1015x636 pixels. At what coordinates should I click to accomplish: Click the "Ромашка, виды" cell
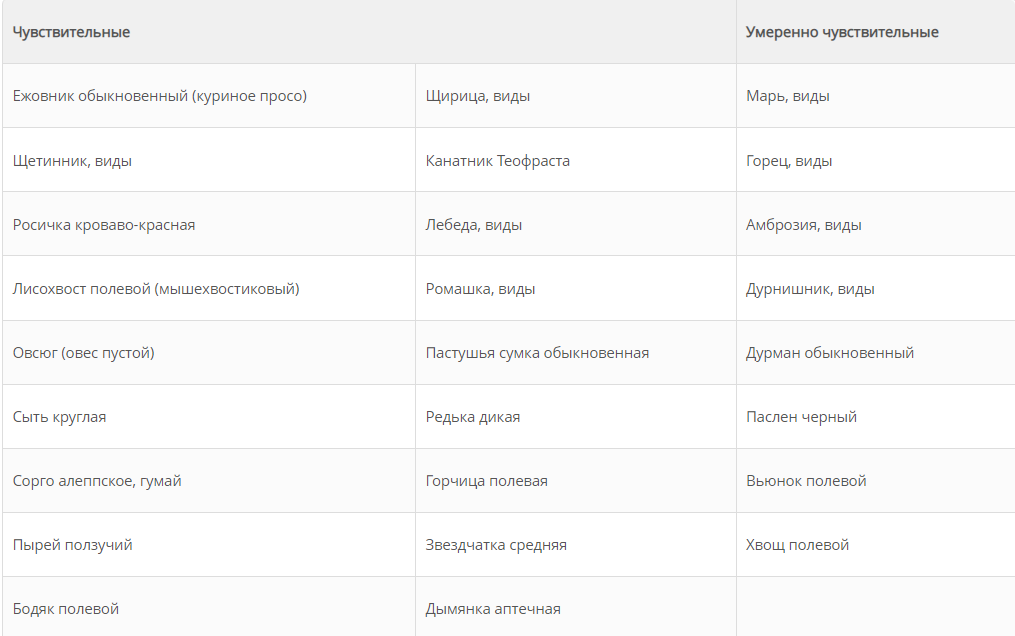coord(480,289)
